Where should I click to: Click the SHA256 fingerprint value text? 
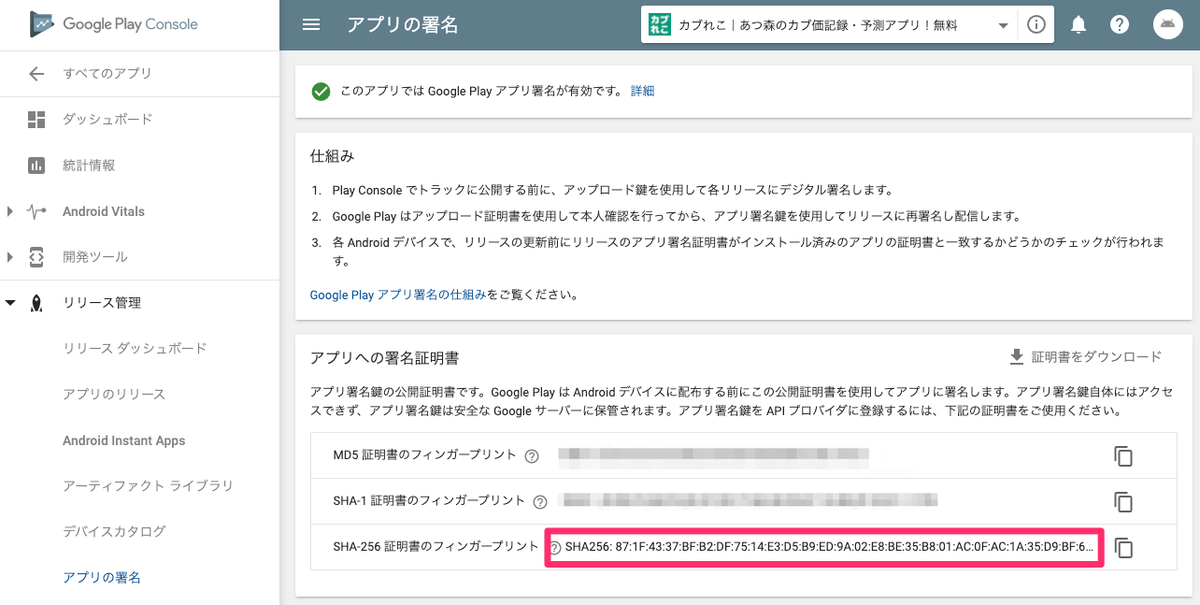(x=830, y=547)
